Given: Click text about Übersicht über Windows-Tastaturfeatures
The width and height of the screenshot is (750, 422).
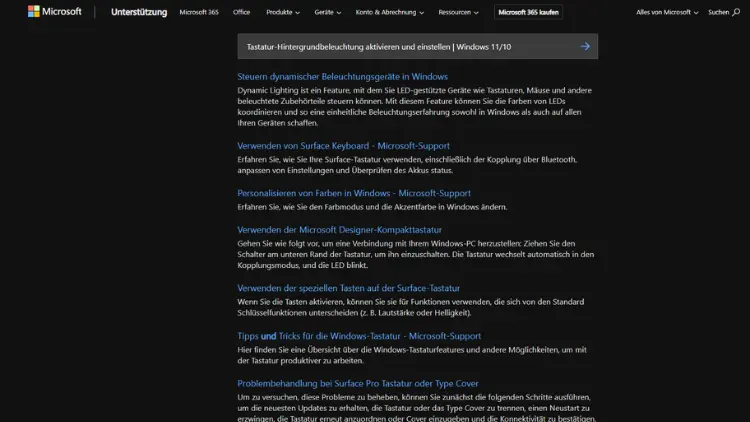Looking at the screenshot, I should [x=412, y=355].
